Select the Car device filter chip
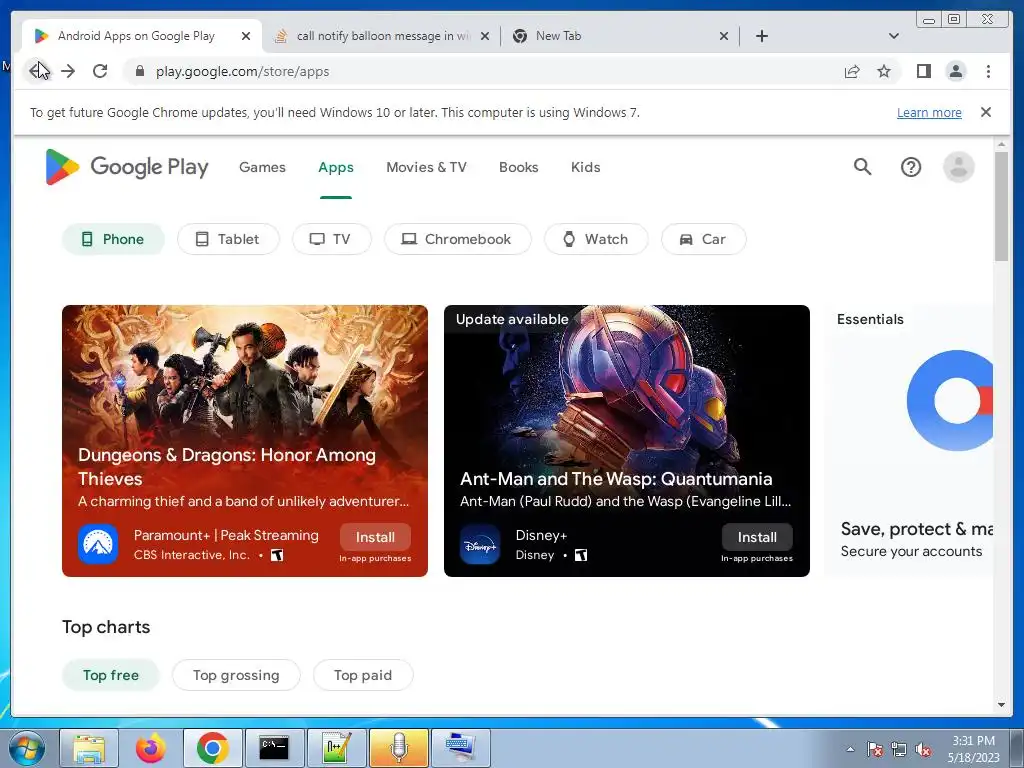Viewport: 1024px width, 768px height. (703, 239)
